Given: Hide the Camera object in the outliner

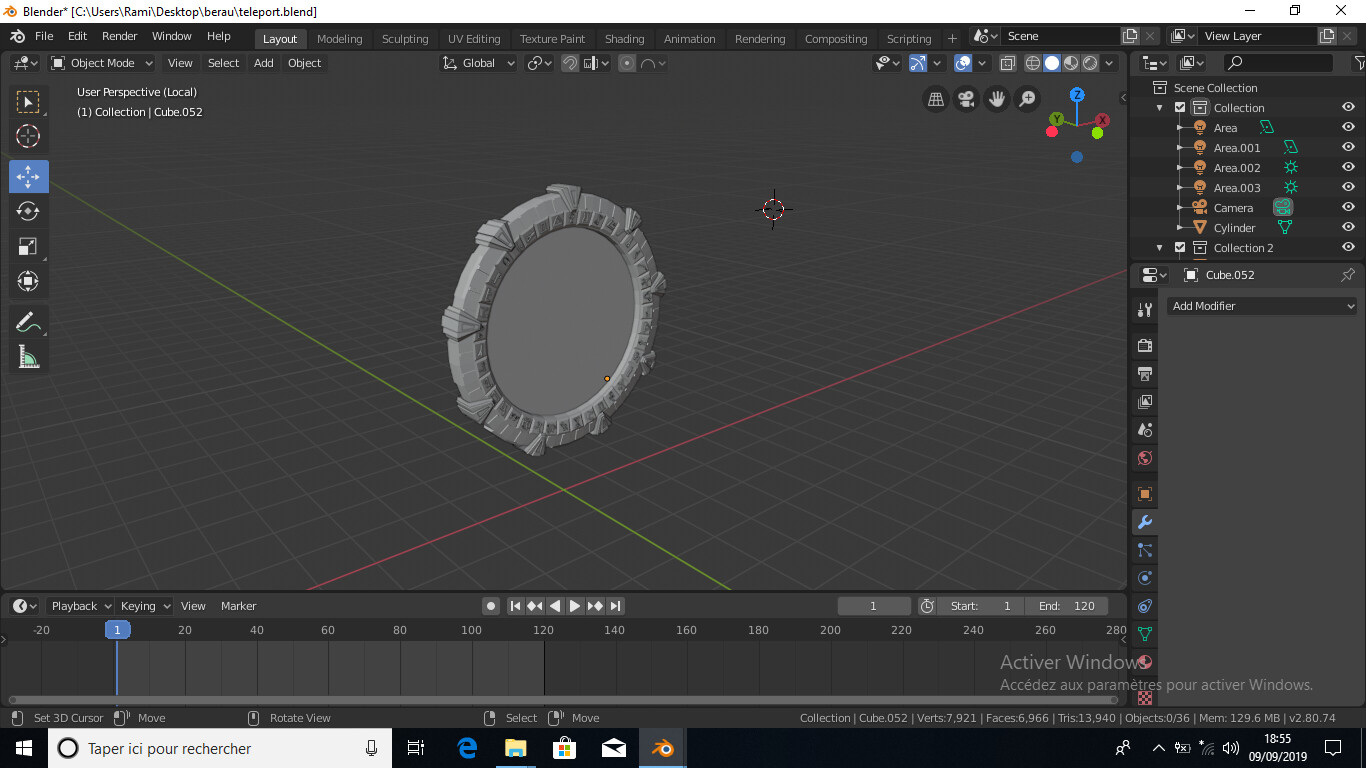Looking at the screenshot, I should click(x=1348, y=207).
